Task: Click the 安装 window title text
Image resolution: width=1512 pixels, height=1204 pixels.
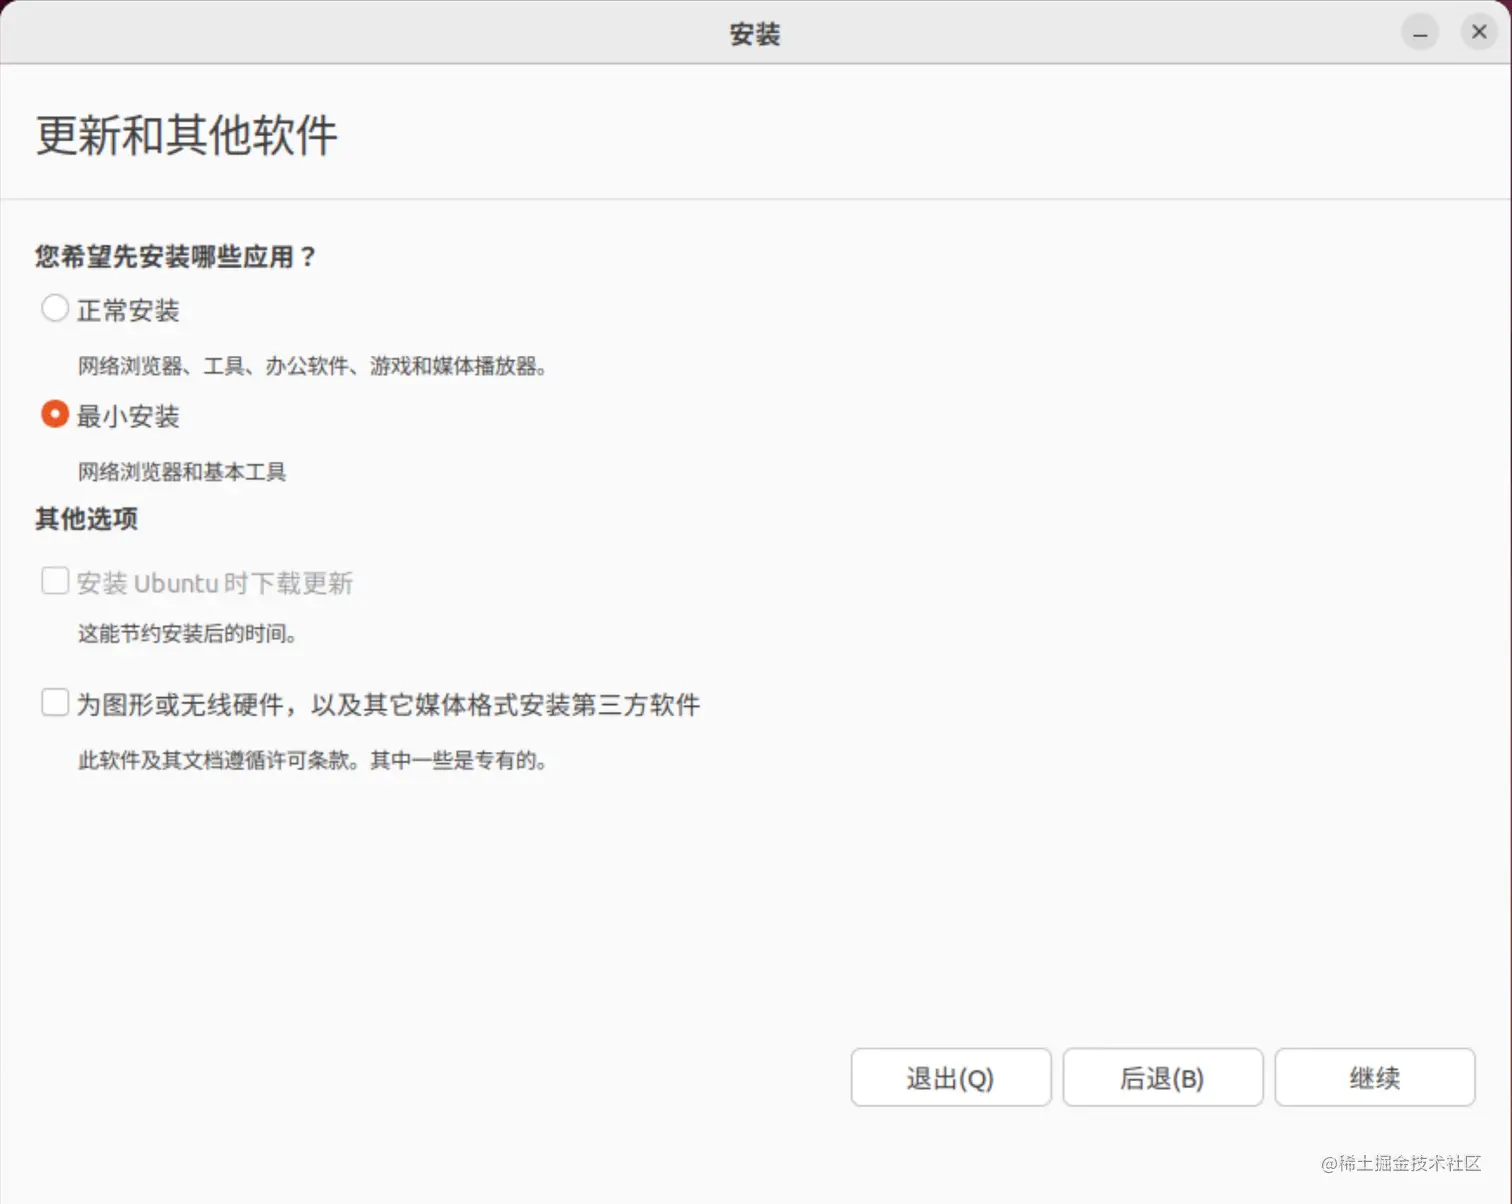Action: click(x=755, y=34)
